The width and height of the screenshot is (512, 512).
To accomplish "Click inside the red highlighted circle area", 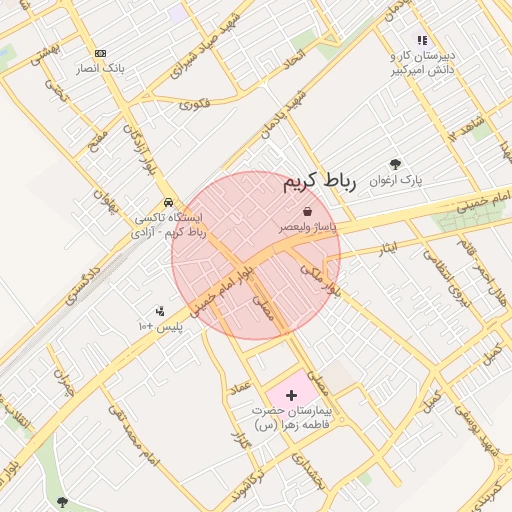I will click(256, 256).
